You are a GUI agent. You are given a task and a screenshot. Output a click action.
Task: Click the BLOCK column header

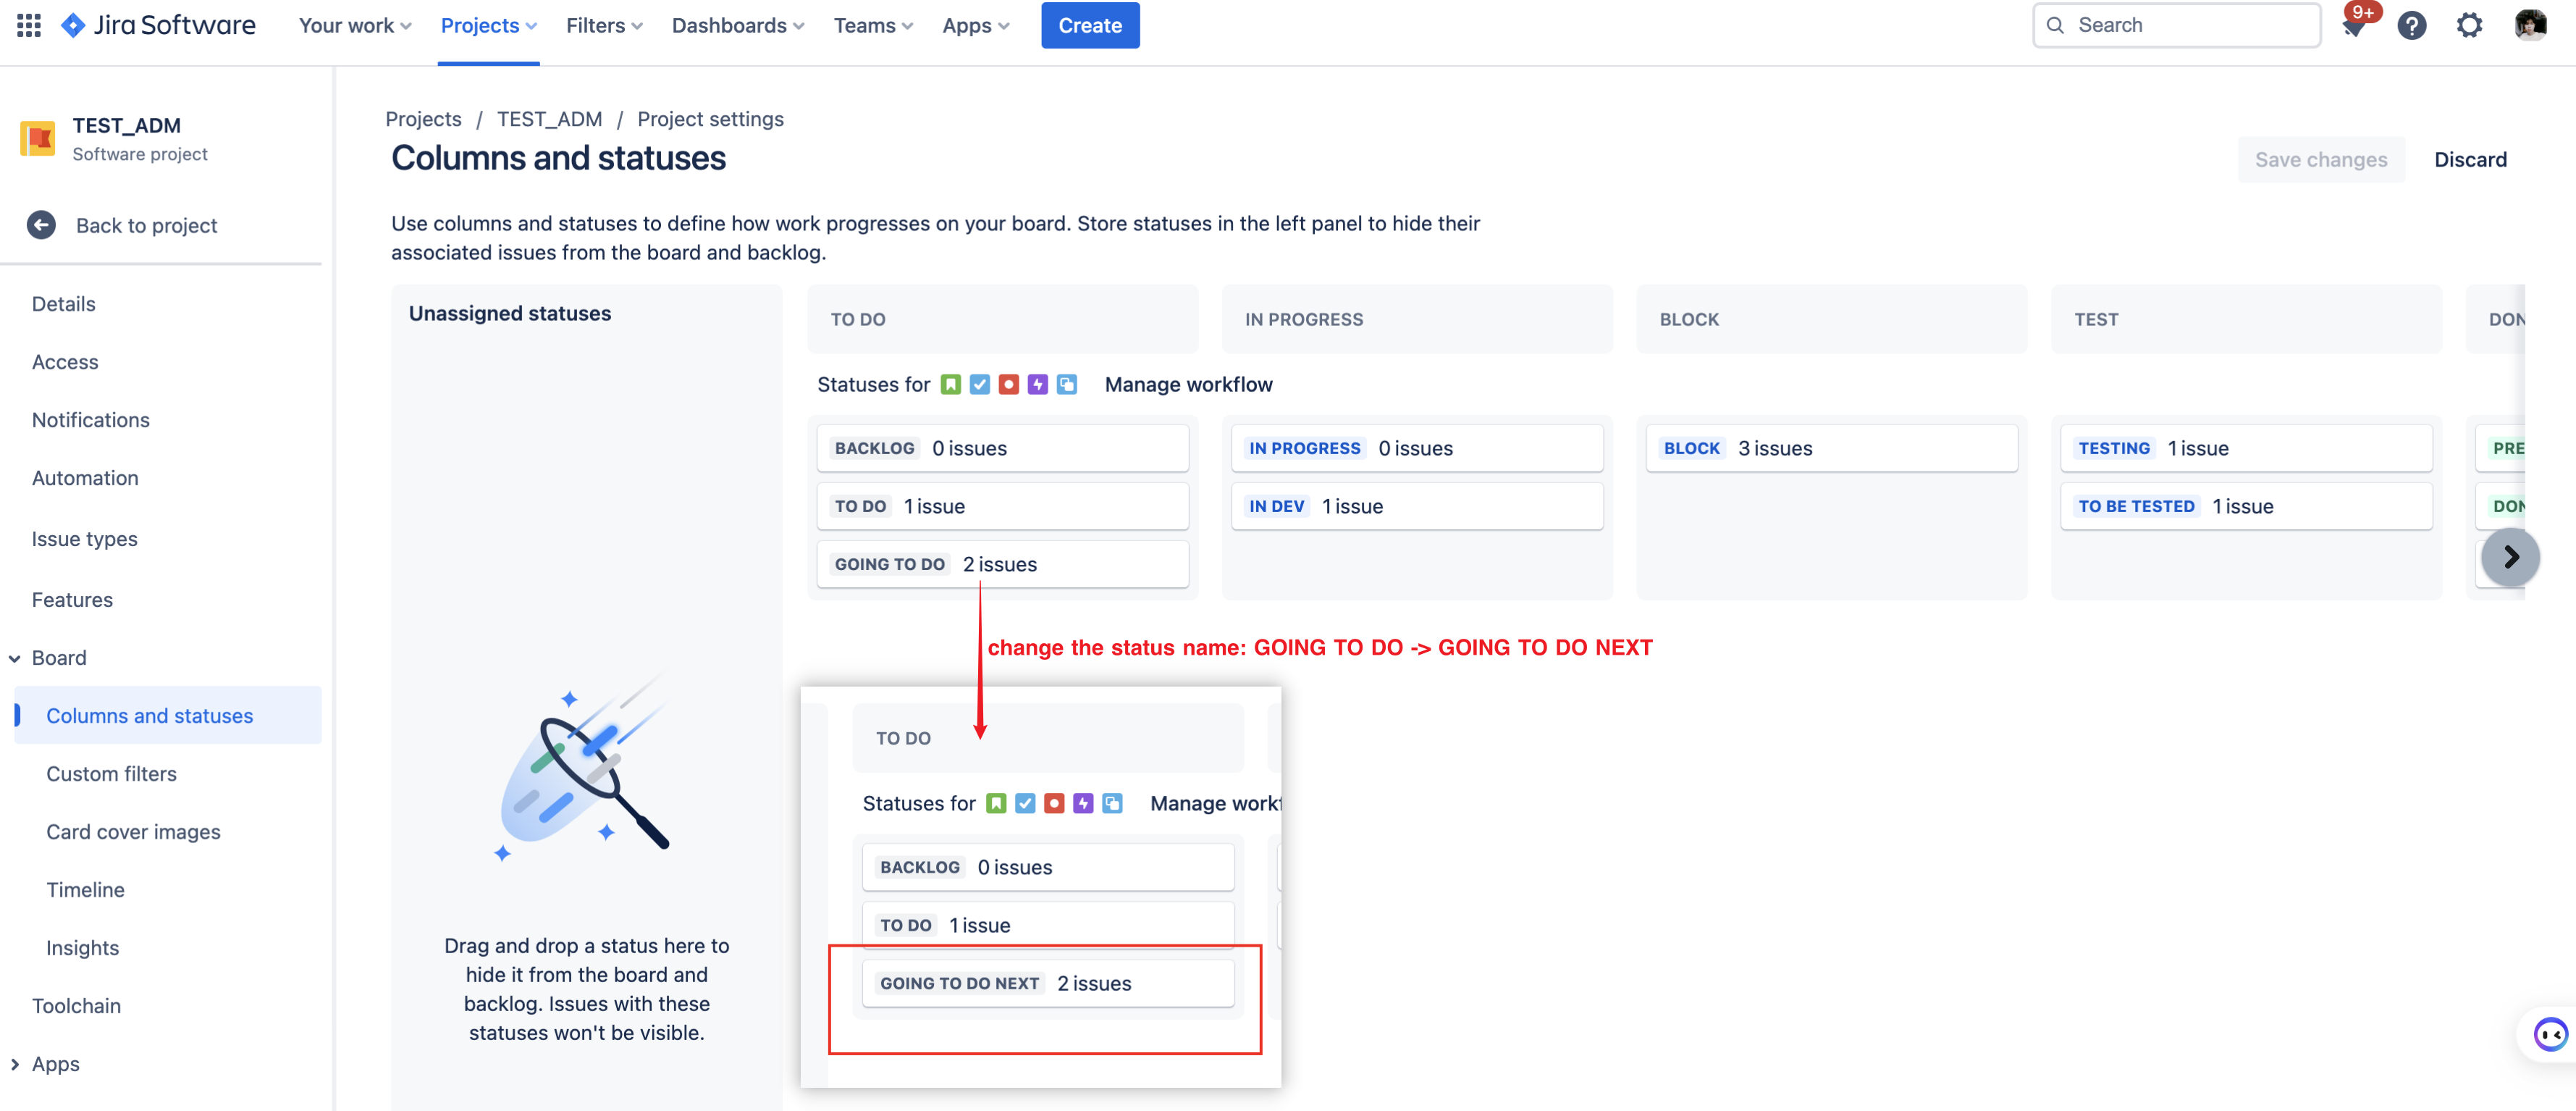(x=1831, y=320)
